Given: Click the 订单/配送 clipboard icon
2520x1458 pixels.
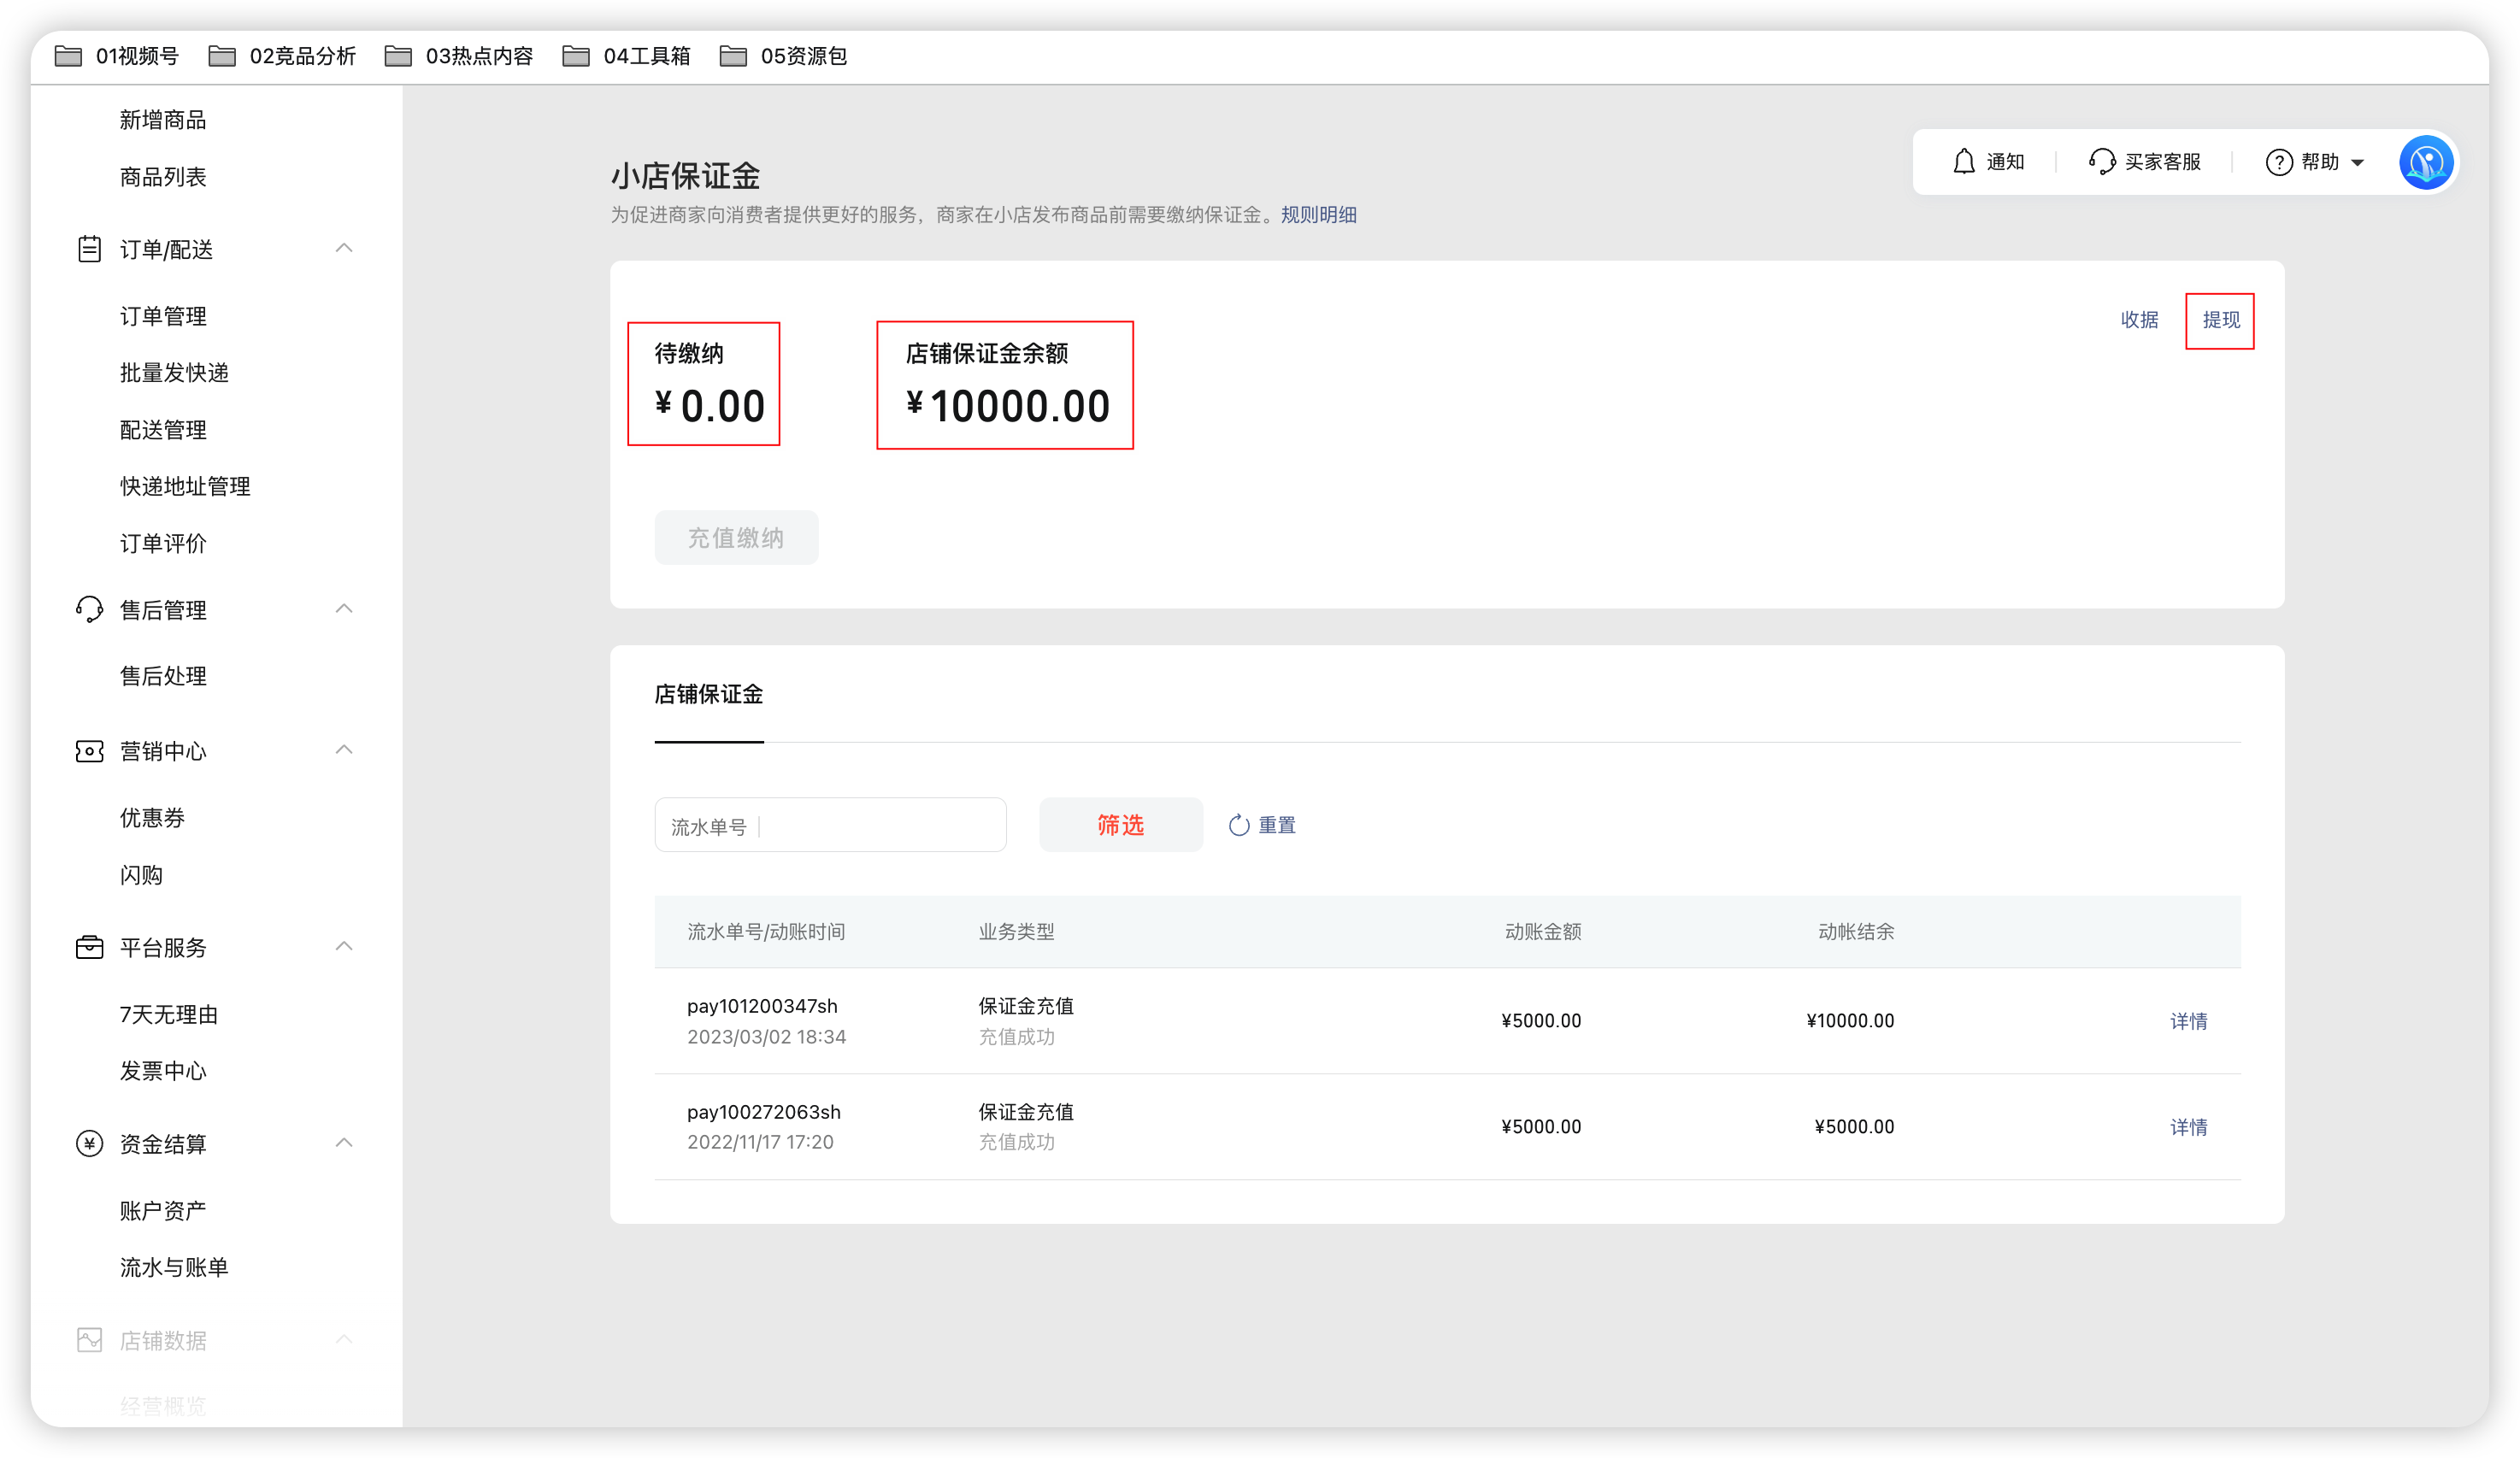Looking at the screenshot, I should (89, 249).
